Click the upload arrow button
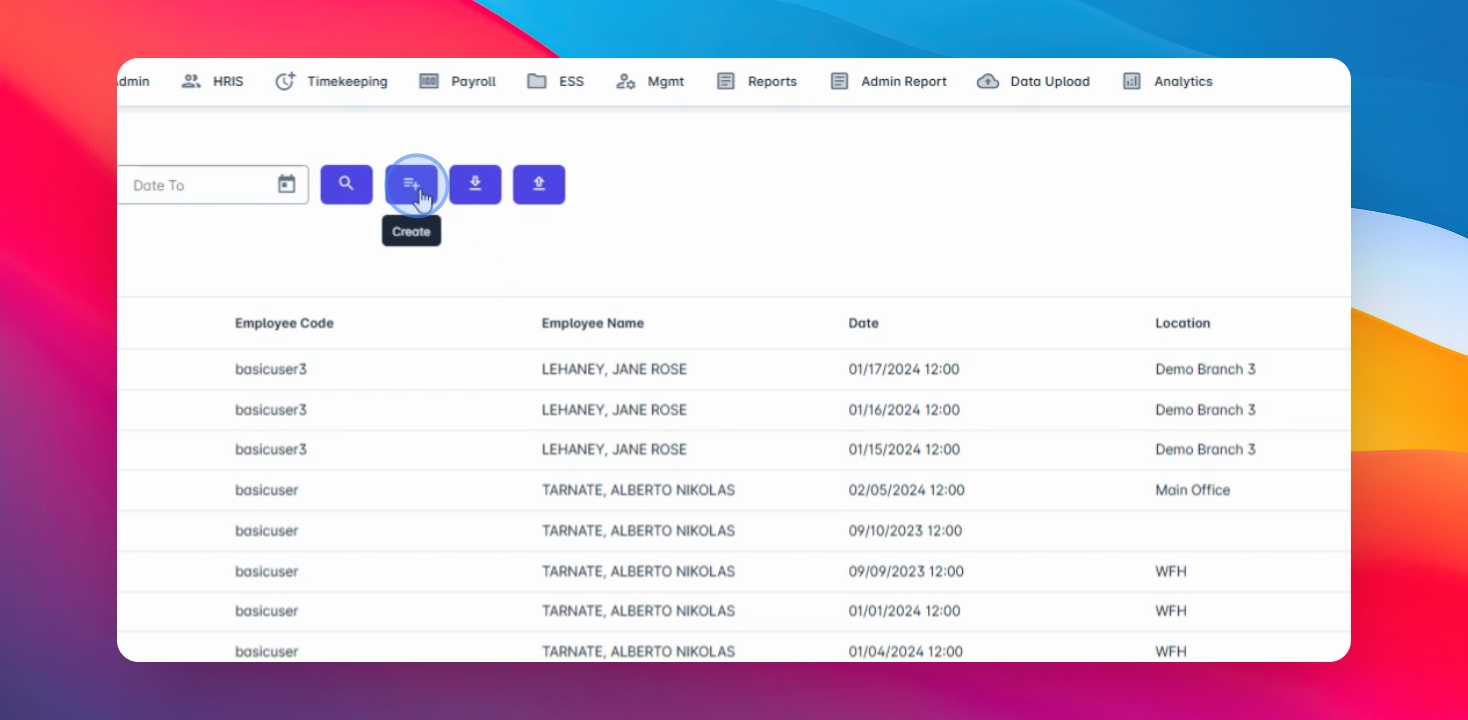Image resolution: width=1468 pixels, height=720 pixels. tap(539, 185)
